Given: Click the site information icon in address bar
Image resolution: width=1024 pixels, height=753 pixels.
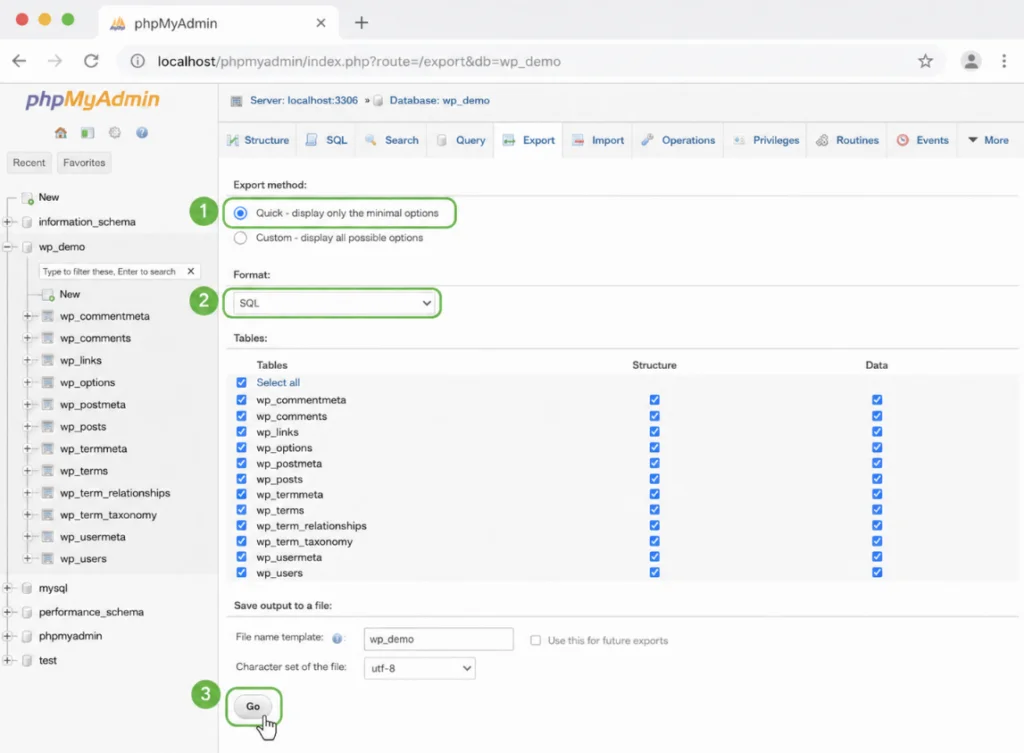Looking at the screenshot, I should point(137,61).
